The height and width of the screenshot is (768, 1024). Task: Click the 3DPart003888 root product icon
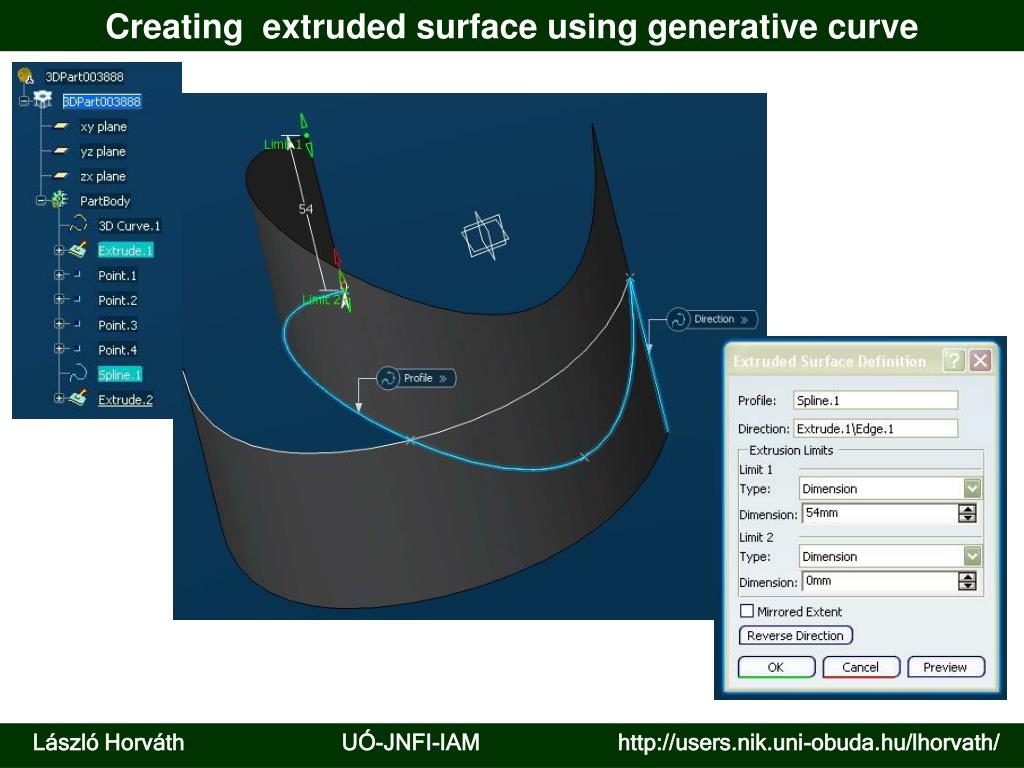(x=25, y=76)
